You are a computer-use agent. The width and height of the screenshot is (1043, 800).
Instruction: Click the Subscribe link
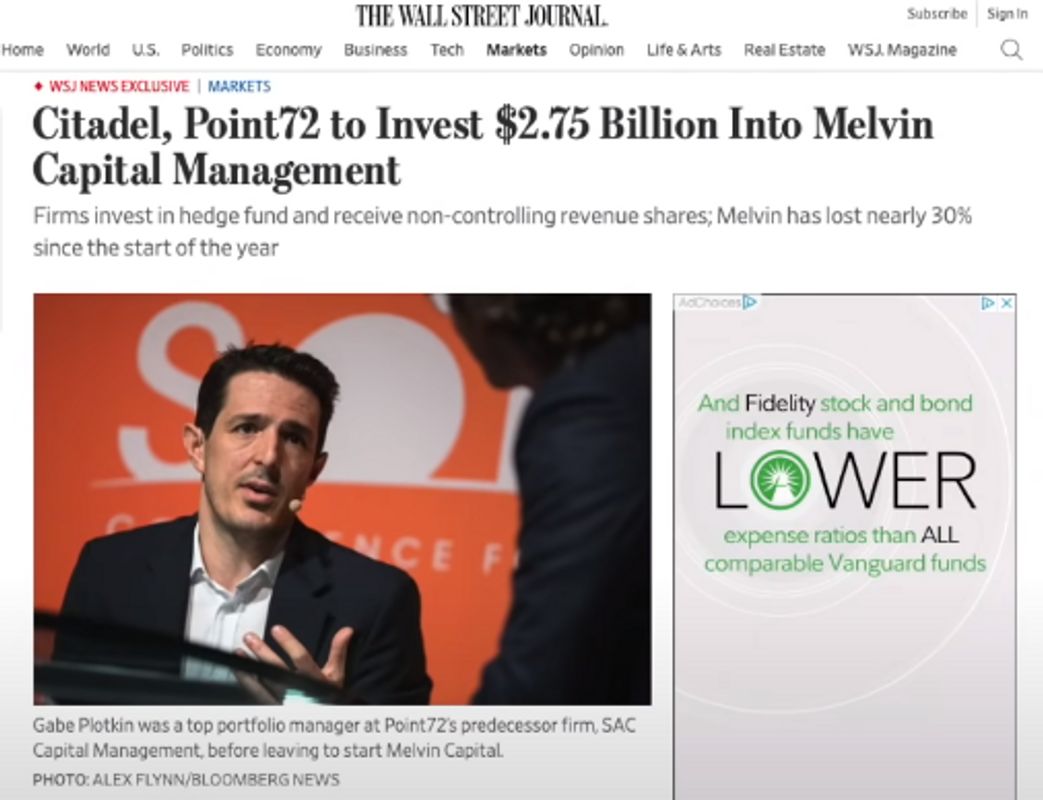coord(937,14)
